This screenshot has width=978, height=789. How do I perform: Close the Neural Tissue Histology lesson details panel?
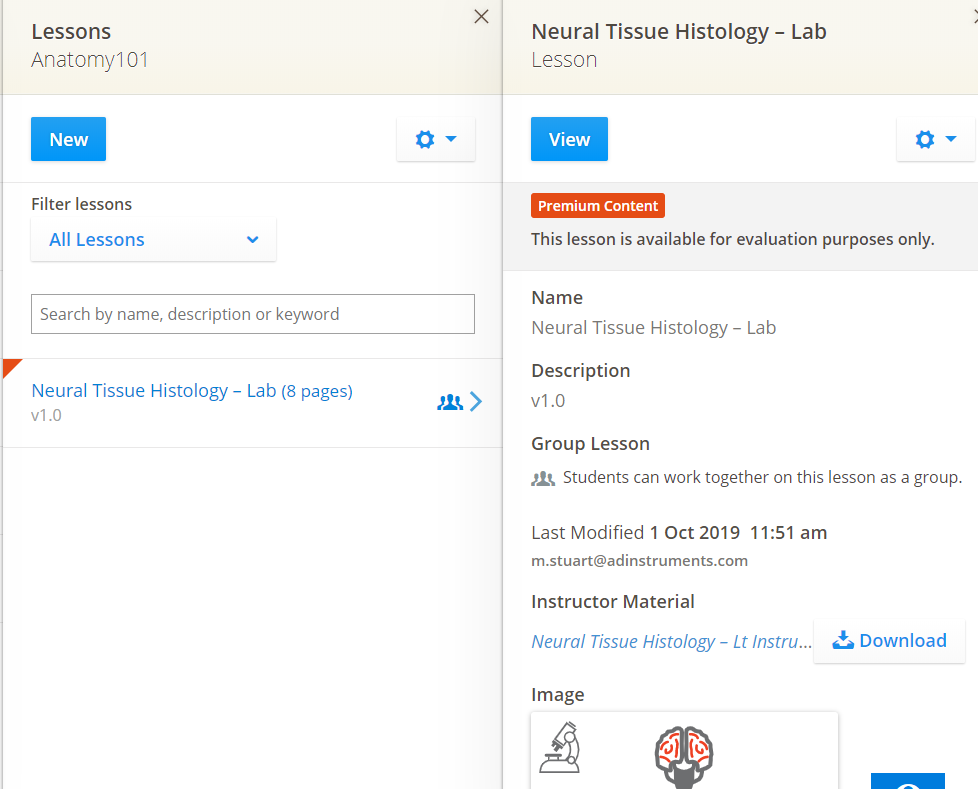tap(973, 17)
